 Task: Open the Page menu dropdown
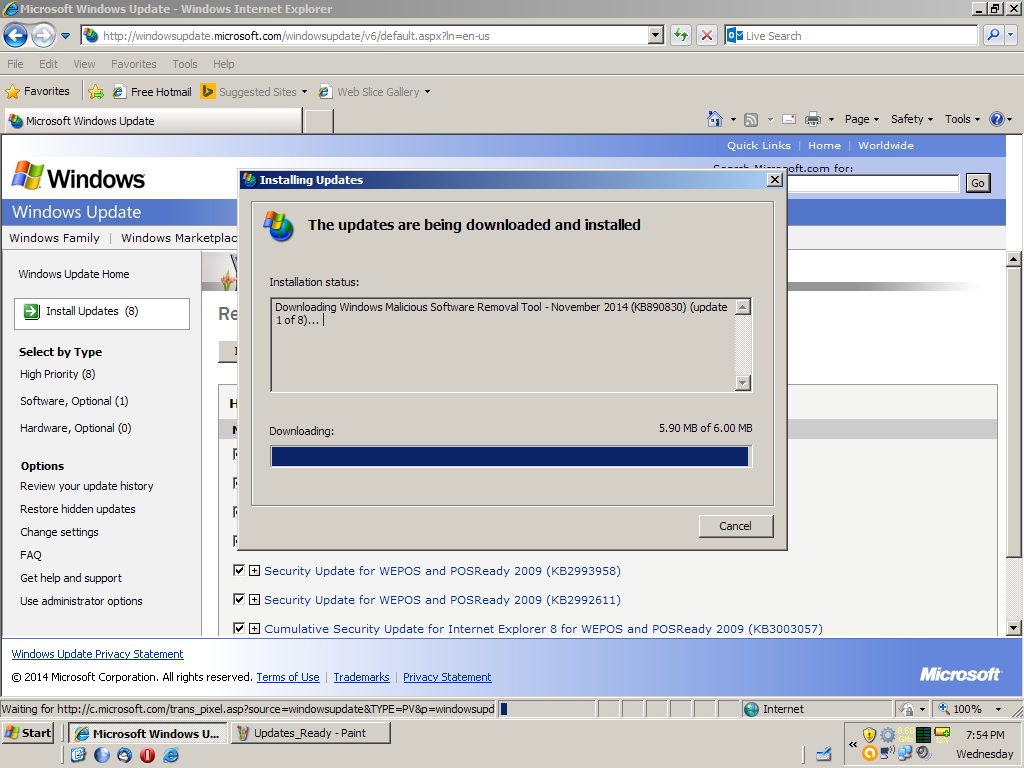tap(861, 119)
